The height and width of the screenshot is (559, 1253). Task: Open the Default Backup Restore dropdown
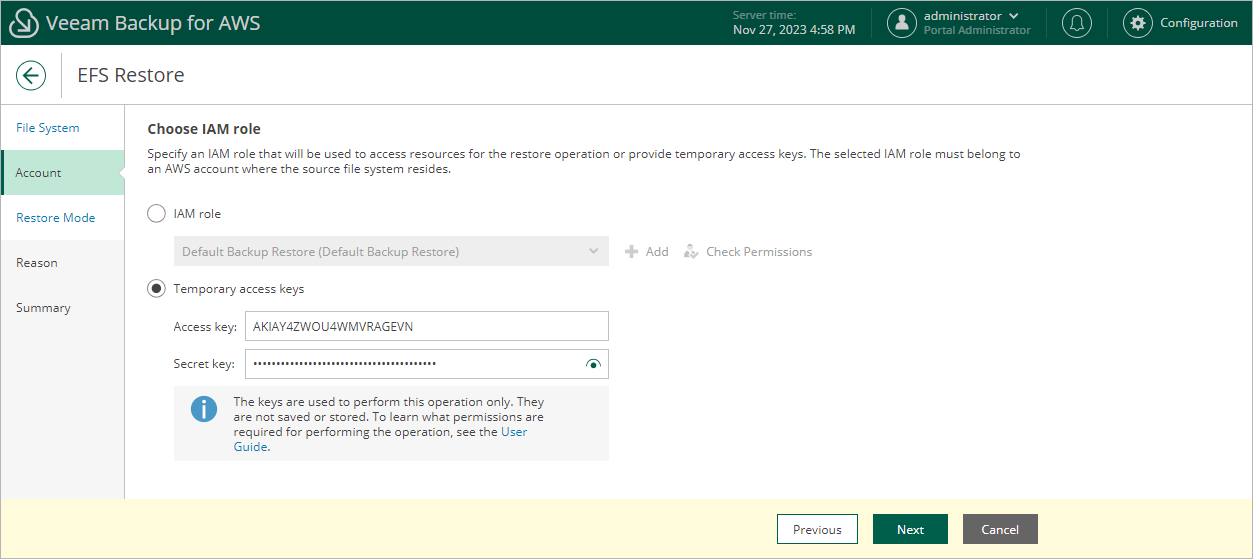(391, 252)
